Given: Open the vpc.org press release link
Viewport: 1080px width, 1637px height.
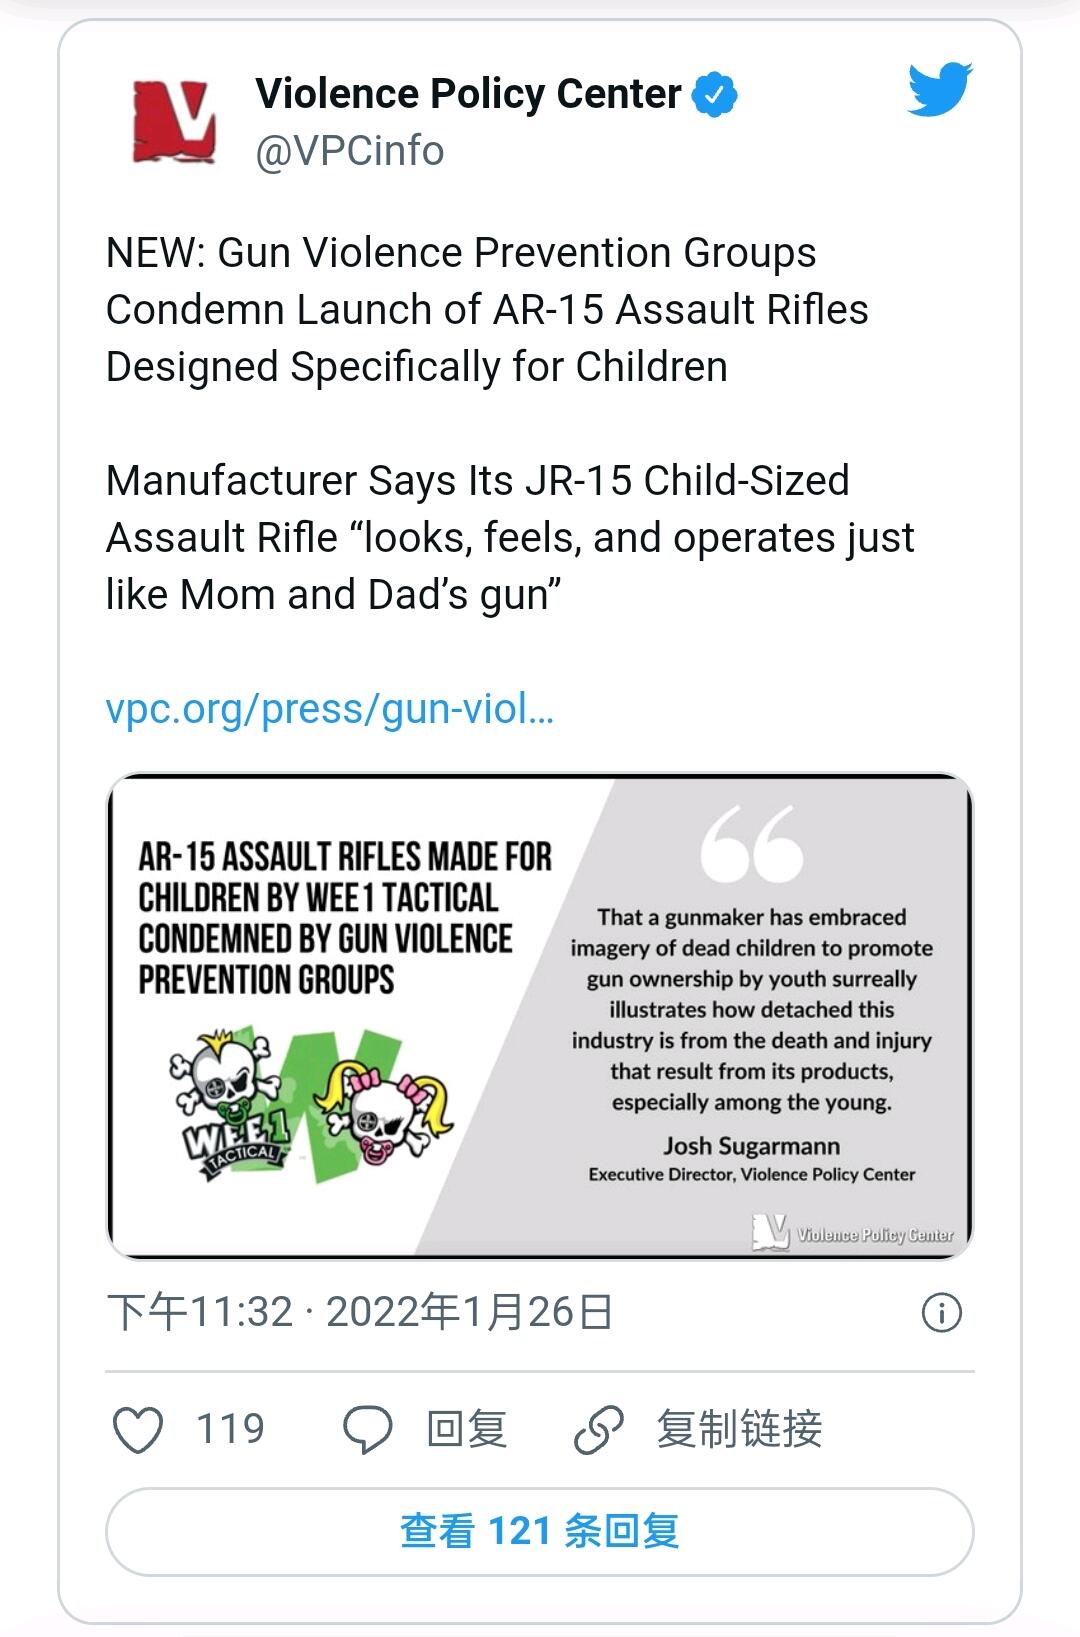Looking at the screenshot, I should pyautogui.click(x=329, y=709).
